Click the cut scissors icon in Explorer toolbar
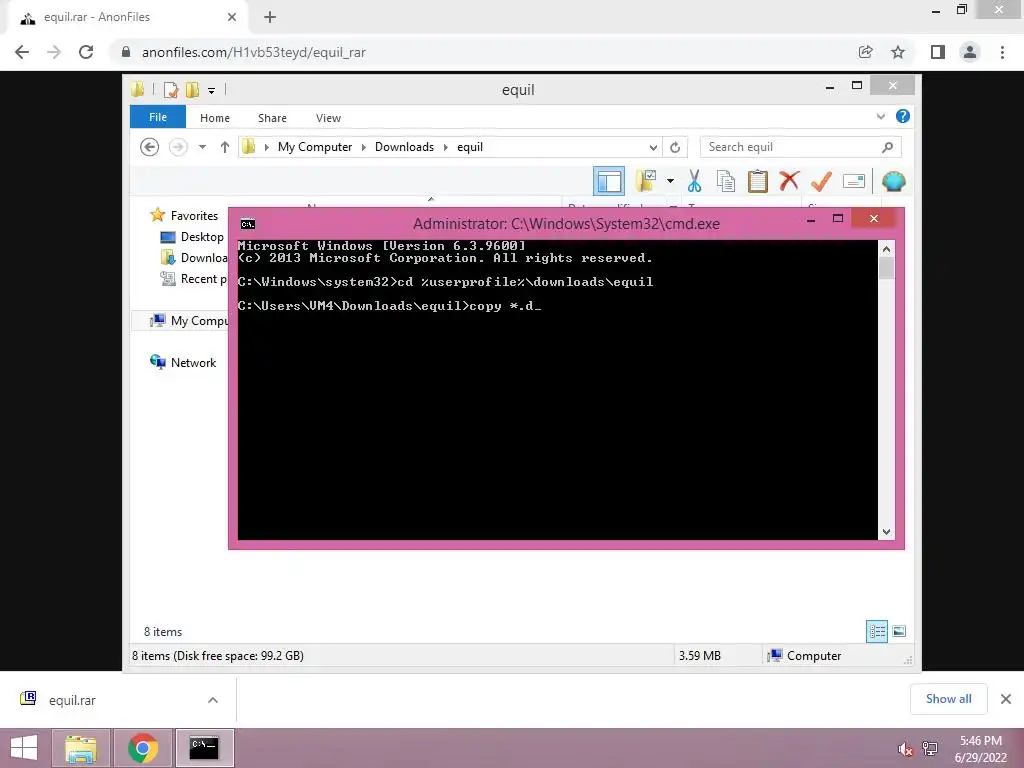Viewport: 1024px width, 768px height. [694, 181]
